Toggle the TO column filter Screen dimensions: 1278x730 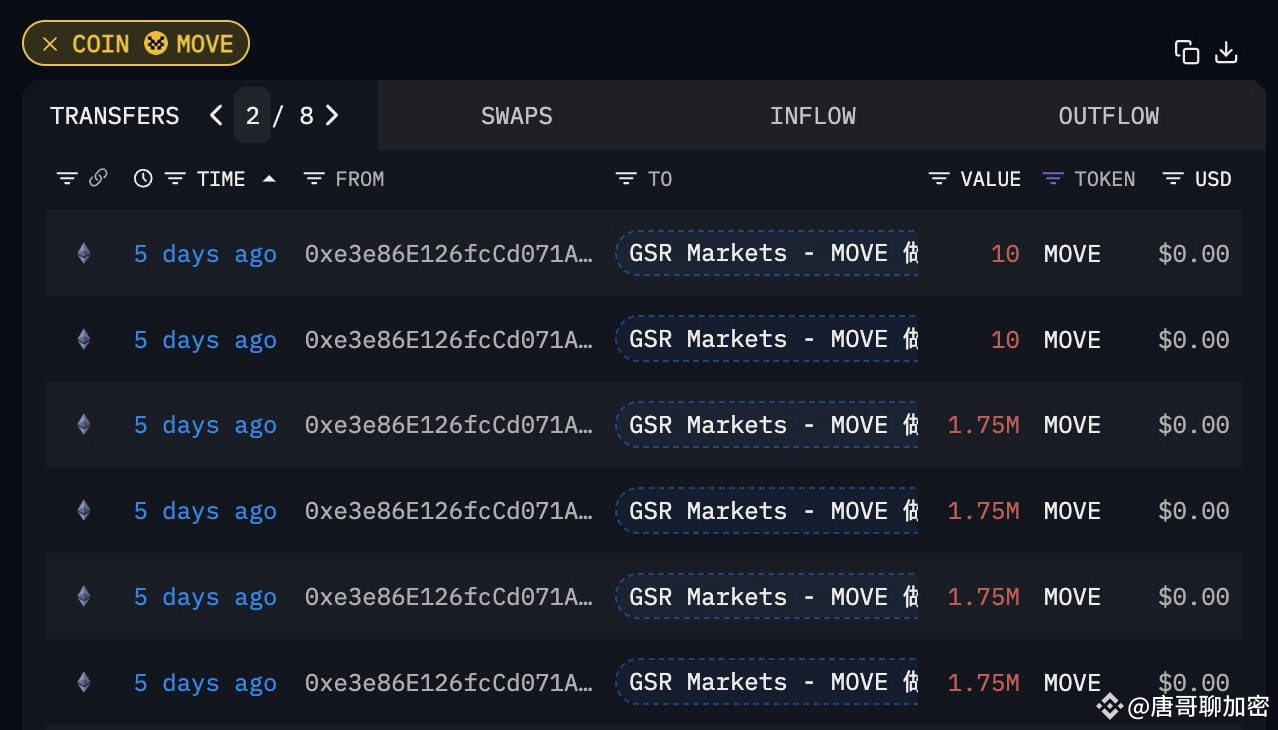pyautogui.click(x=625, y=178)
